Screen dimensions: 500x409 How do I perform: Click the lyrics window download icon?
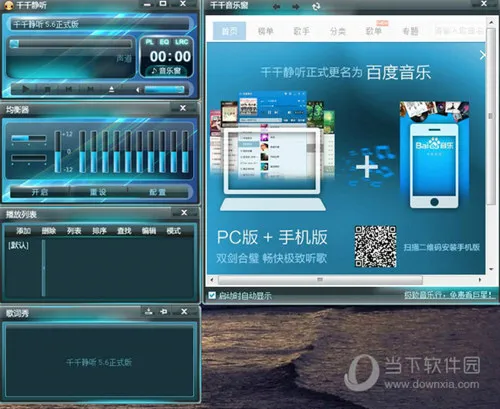(149, 312)
